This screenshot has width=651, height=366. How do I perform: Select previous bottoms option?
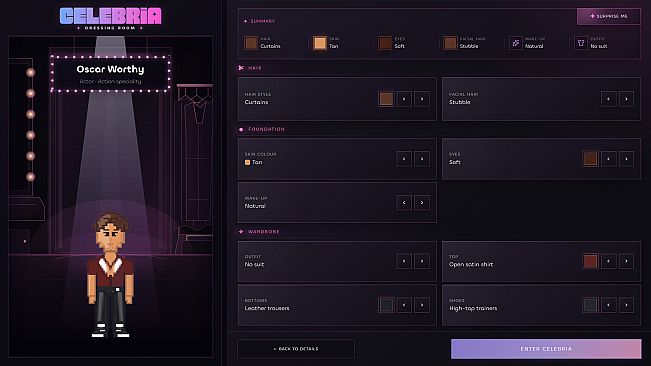404,305
